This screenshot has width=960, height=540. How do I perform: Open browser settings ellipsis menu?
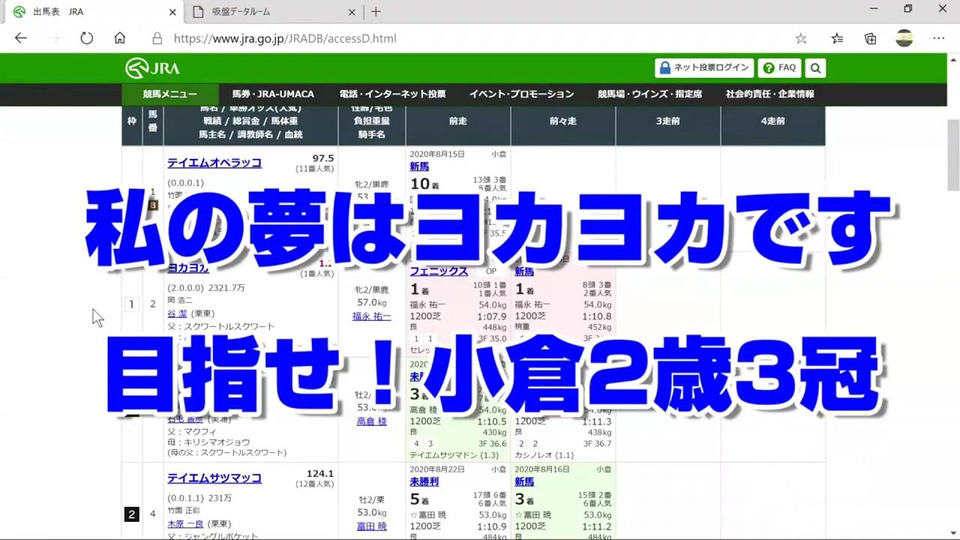[x=939, y=38]
